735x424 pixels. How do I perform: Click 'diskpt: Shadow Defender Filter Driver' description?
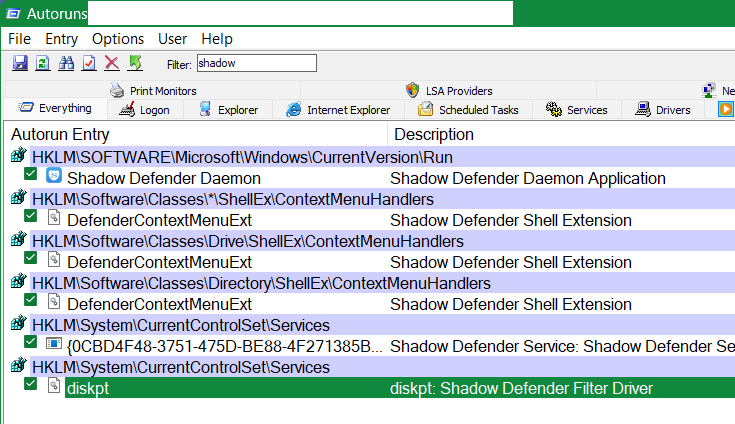[521, 388]
